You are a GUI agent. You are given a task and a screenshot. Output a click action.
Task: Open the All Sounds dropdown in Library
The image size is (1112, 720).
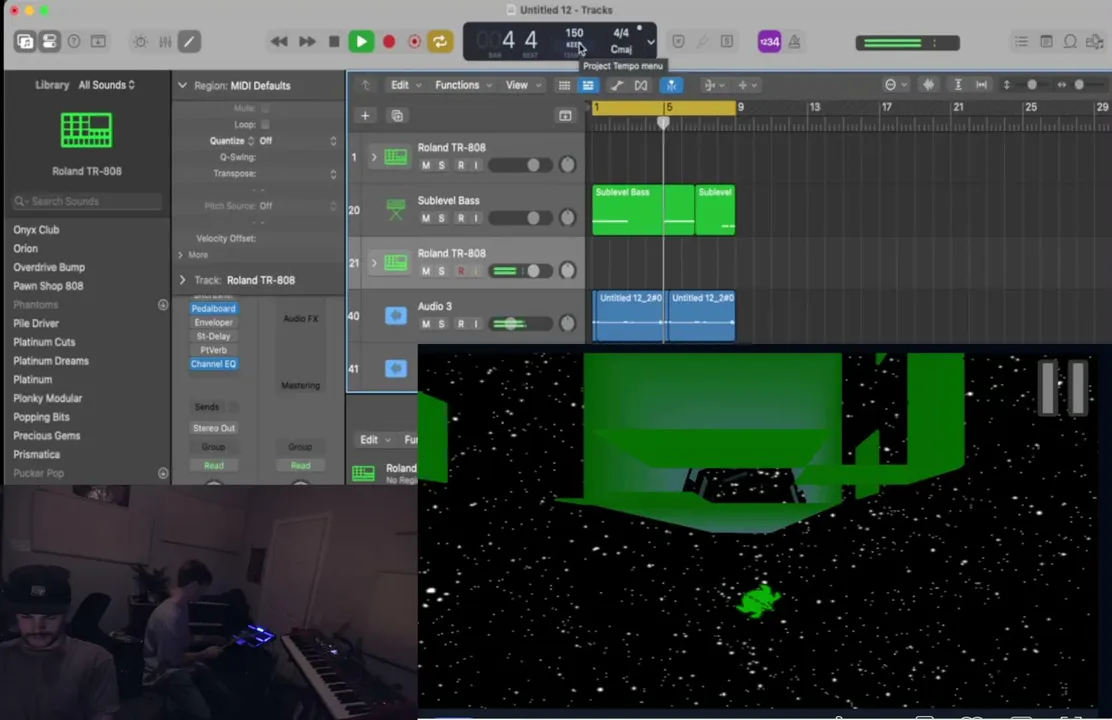click(106, 84)
